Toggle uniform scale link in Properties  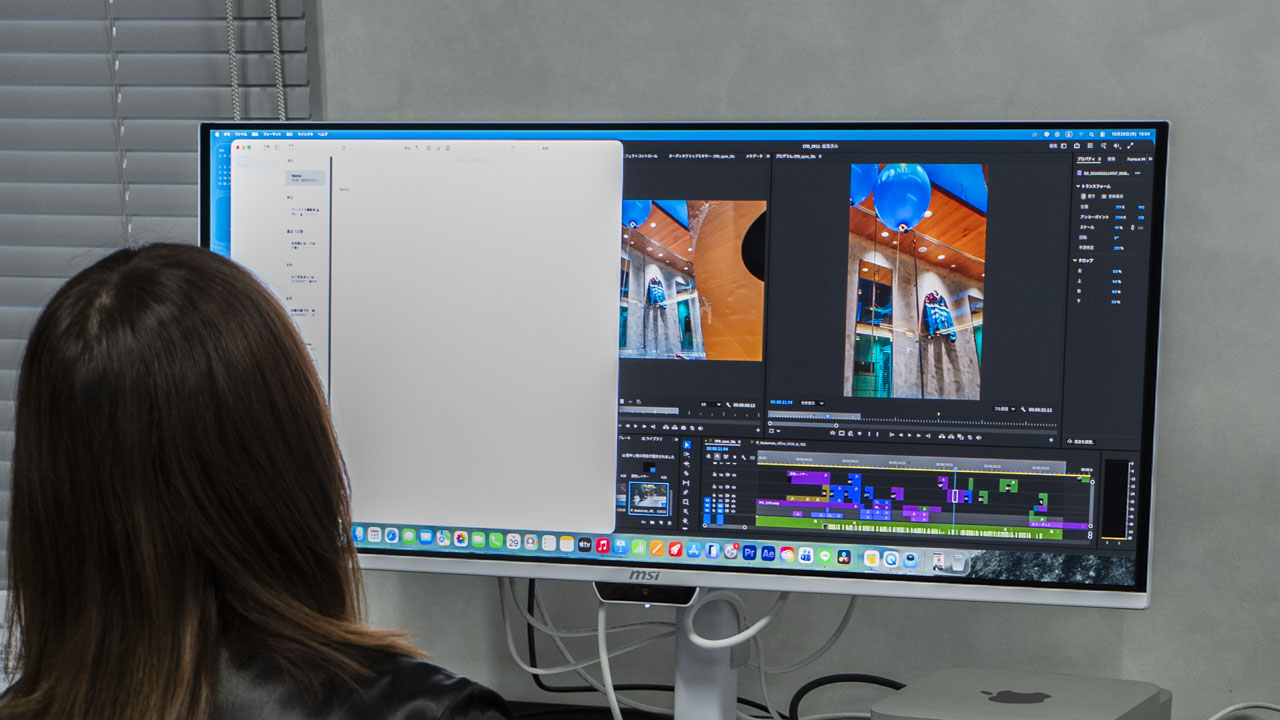(1133, 228)
